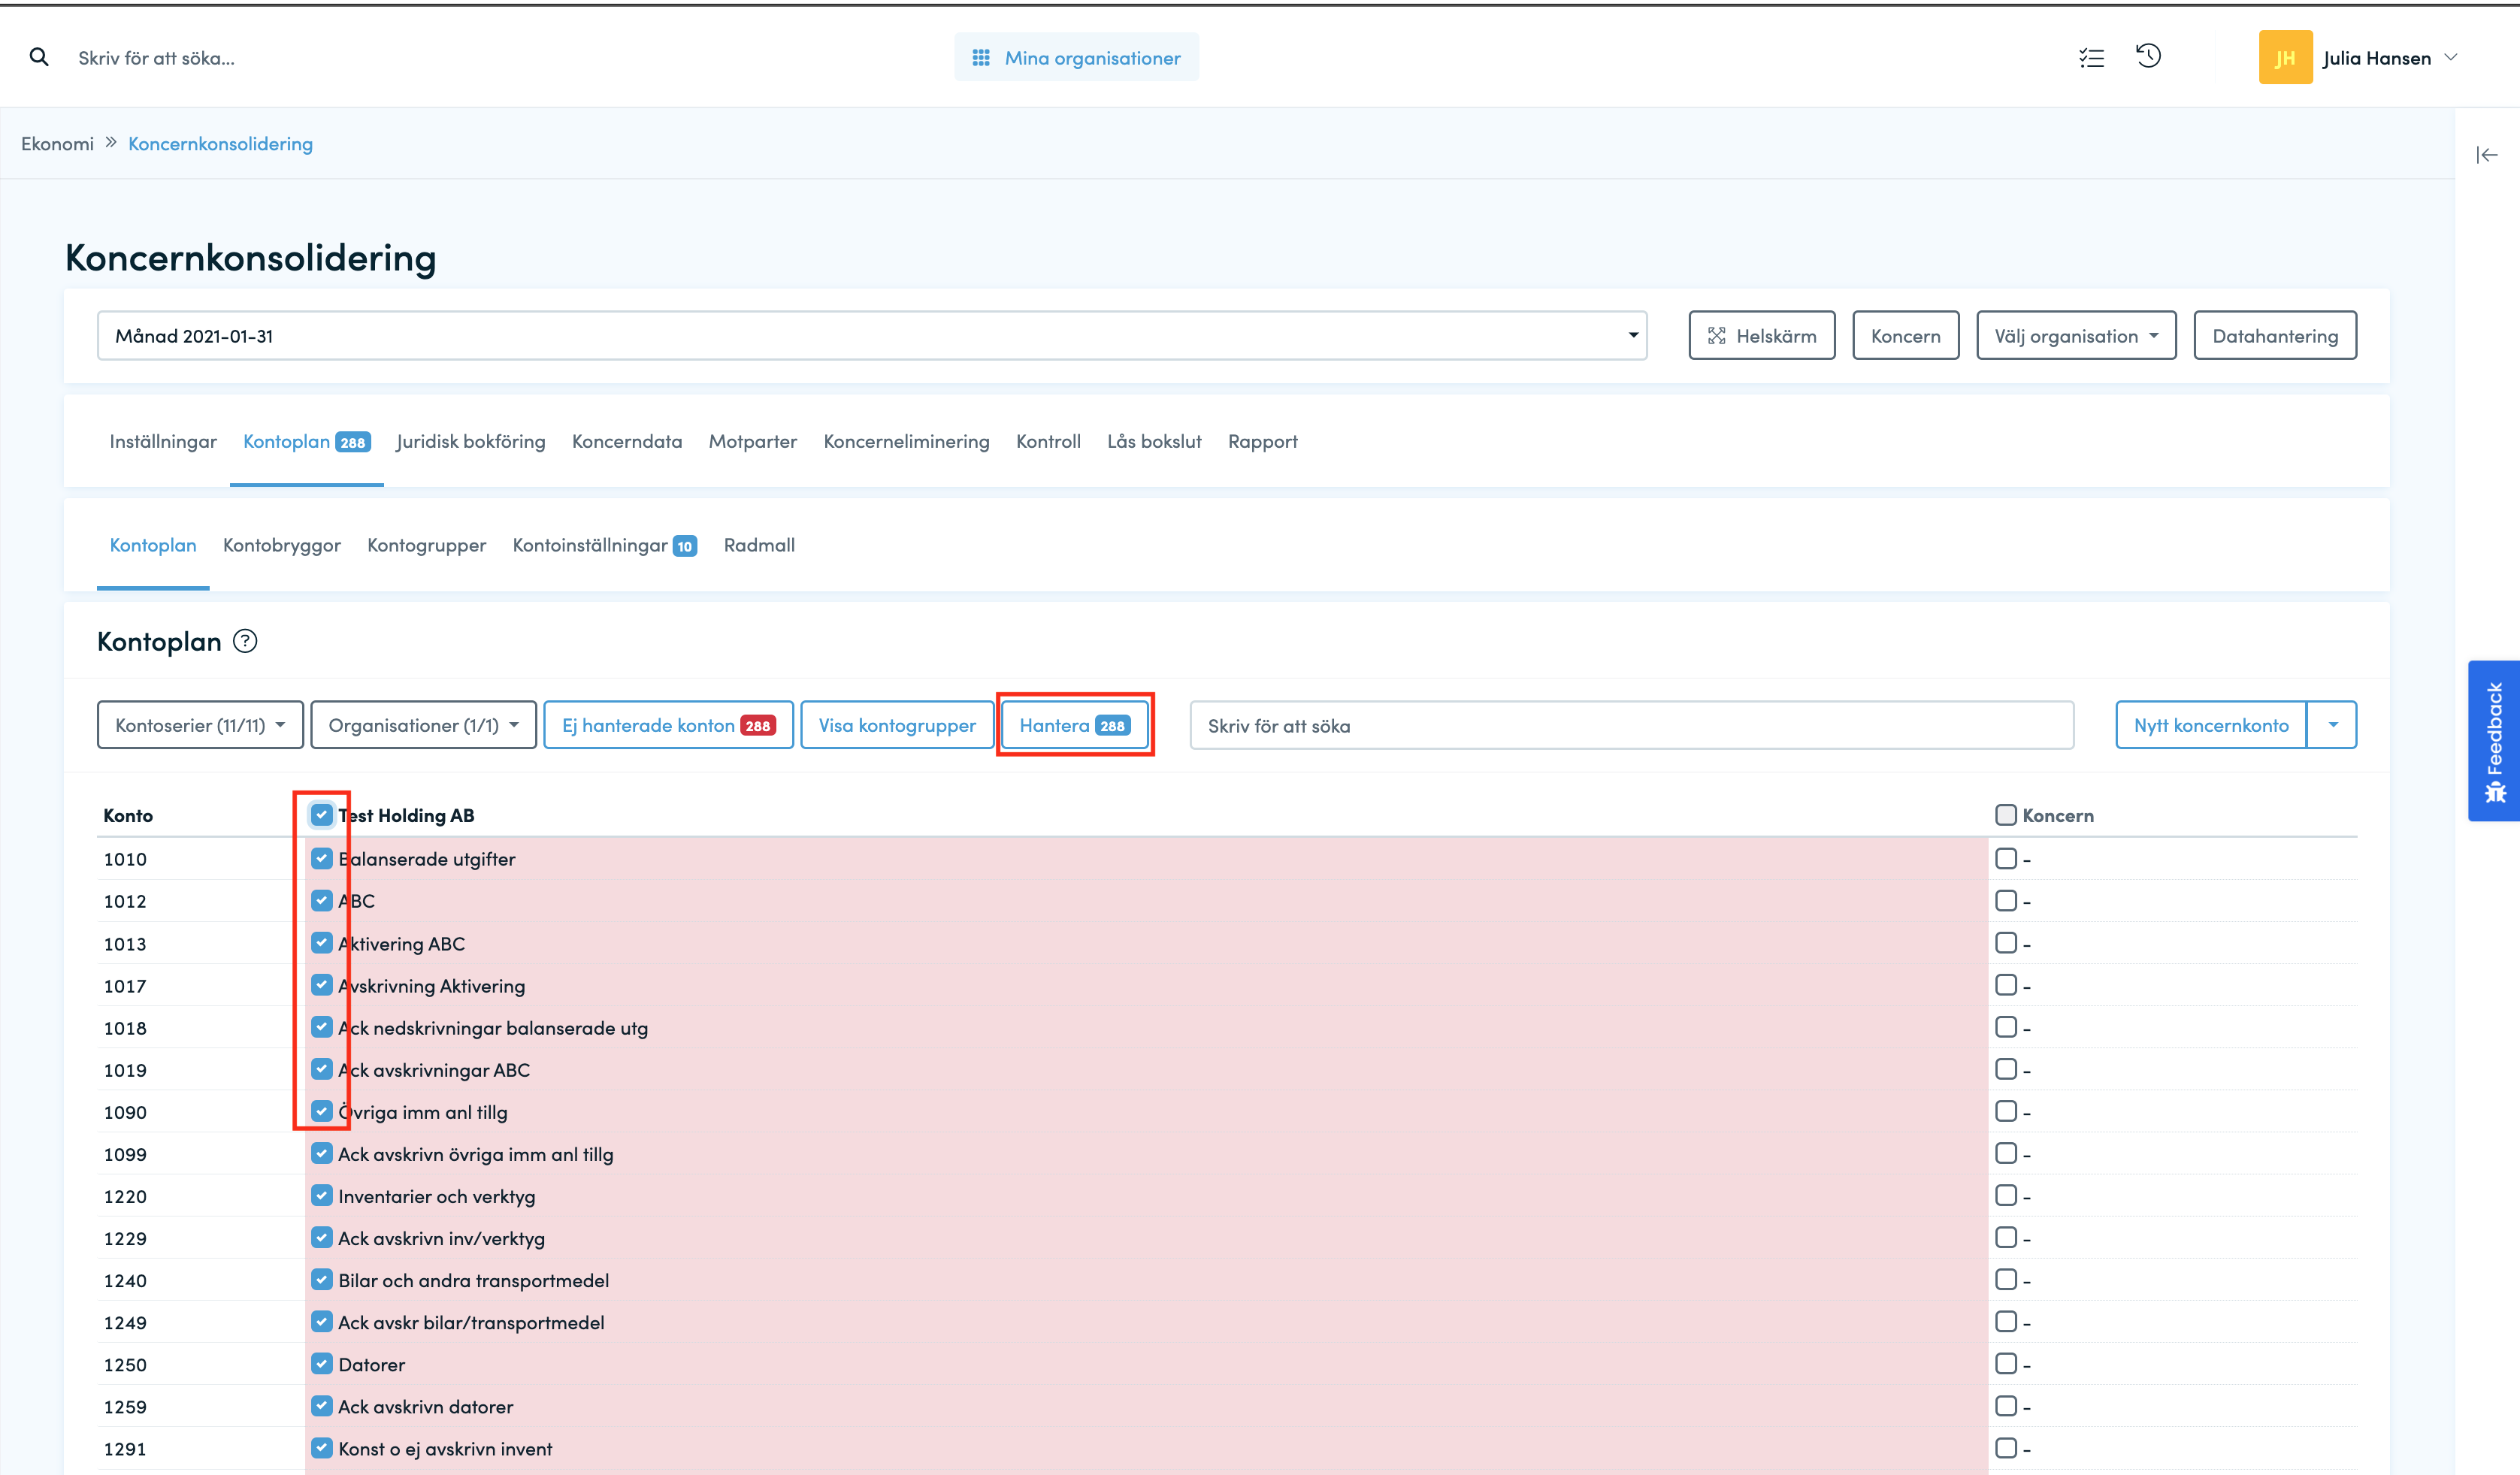
Task: Switch to Juridisk bokföring tab
Action: (x=470, y=441)
